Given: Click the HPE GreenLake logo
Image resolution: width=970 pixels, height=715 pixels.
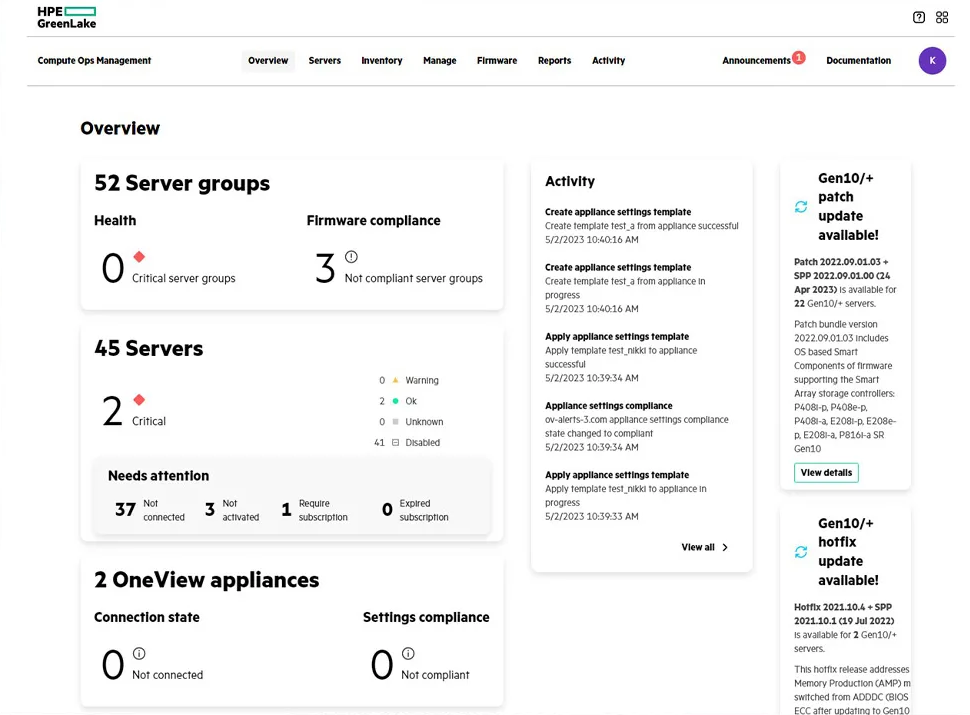Looking at the screenshot, I should [x=67, y=17].
